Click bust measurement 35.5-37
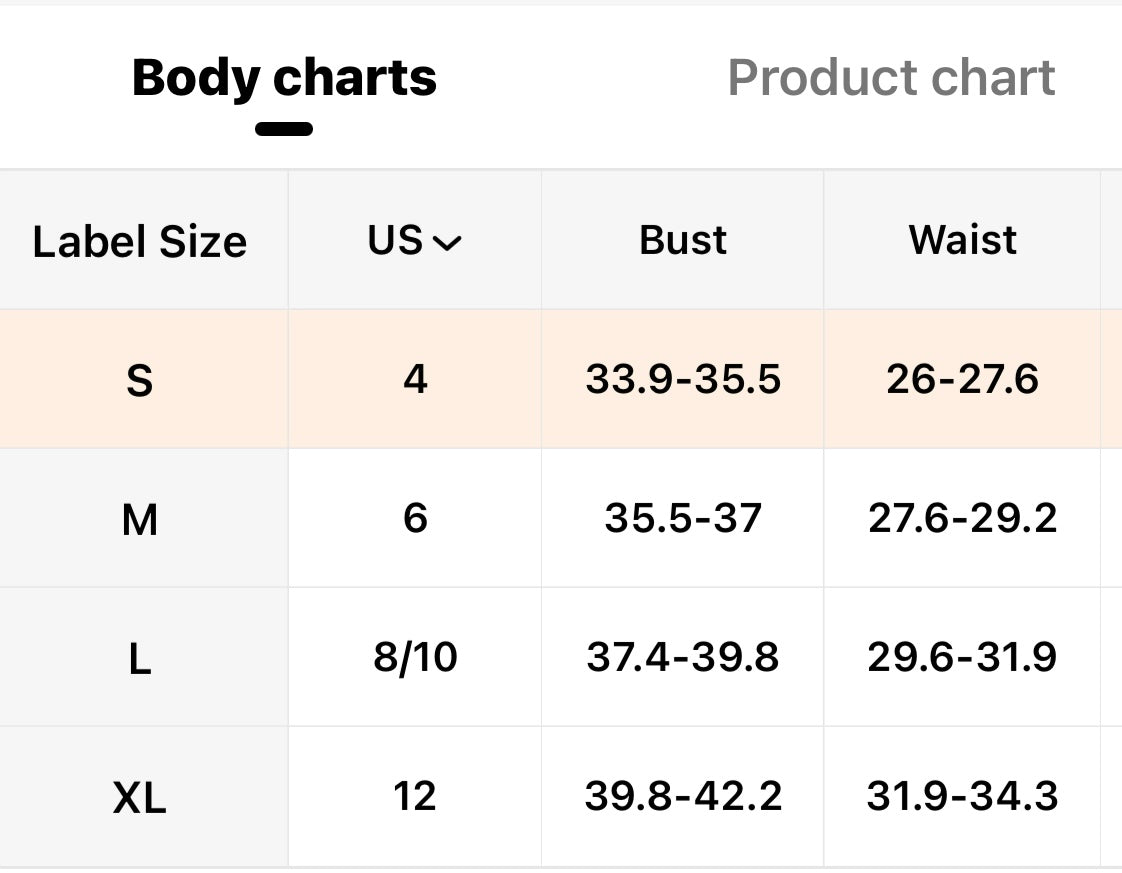Viewport: 1122px width, 873px height. click(x=683, y=519)
